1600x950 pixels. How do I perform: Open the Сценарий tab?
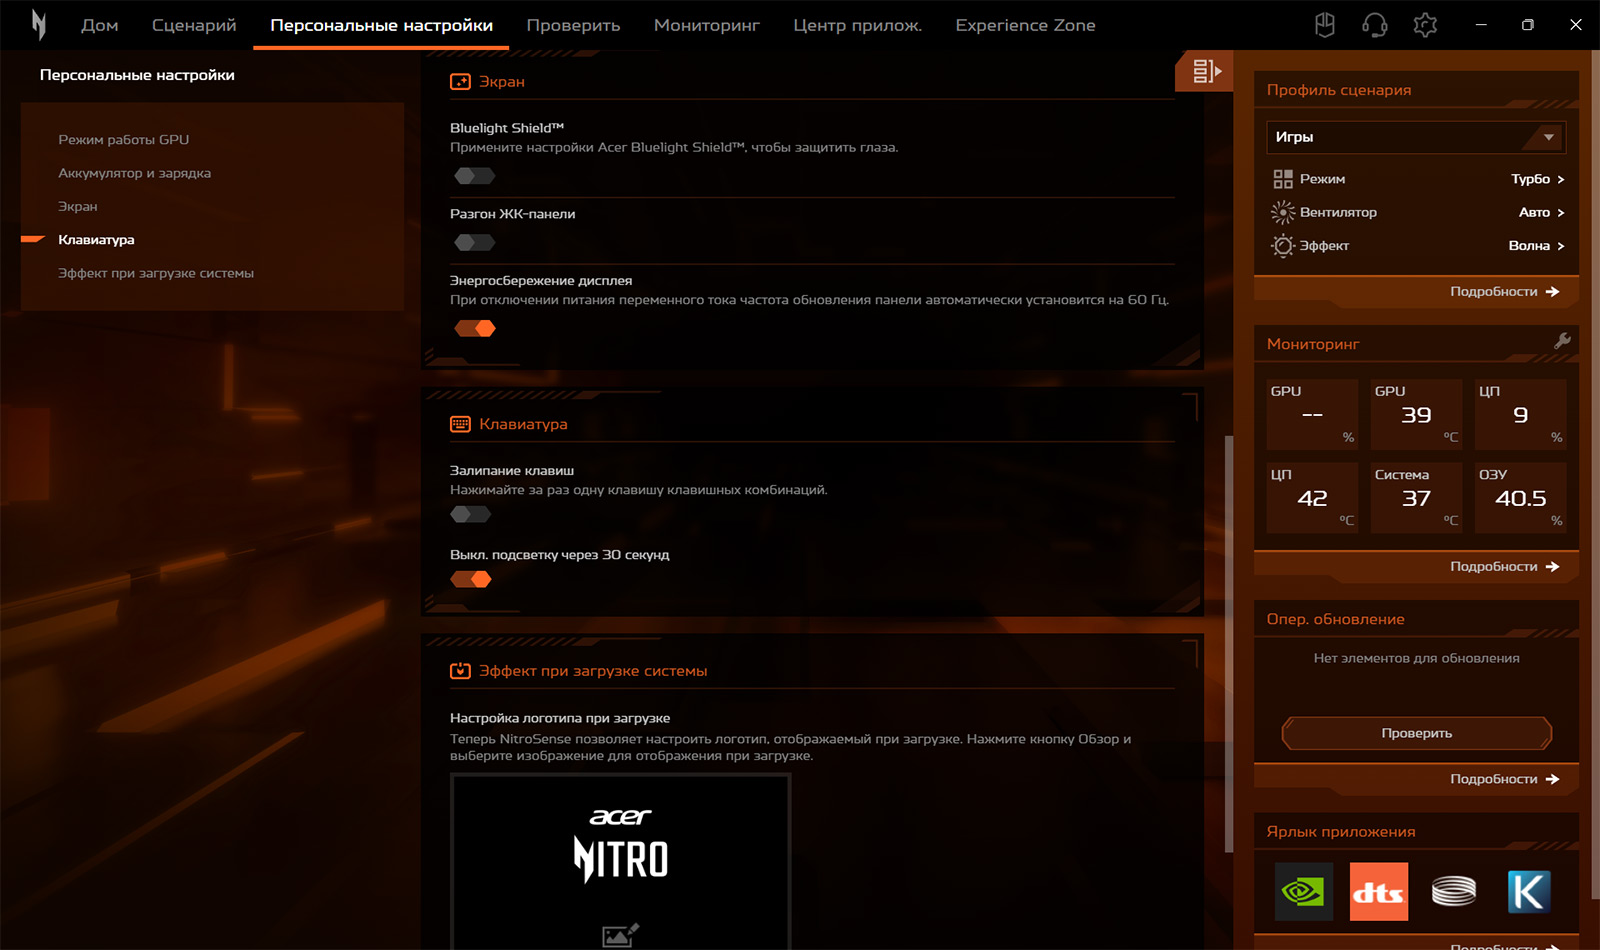click(x=194, y=25)
